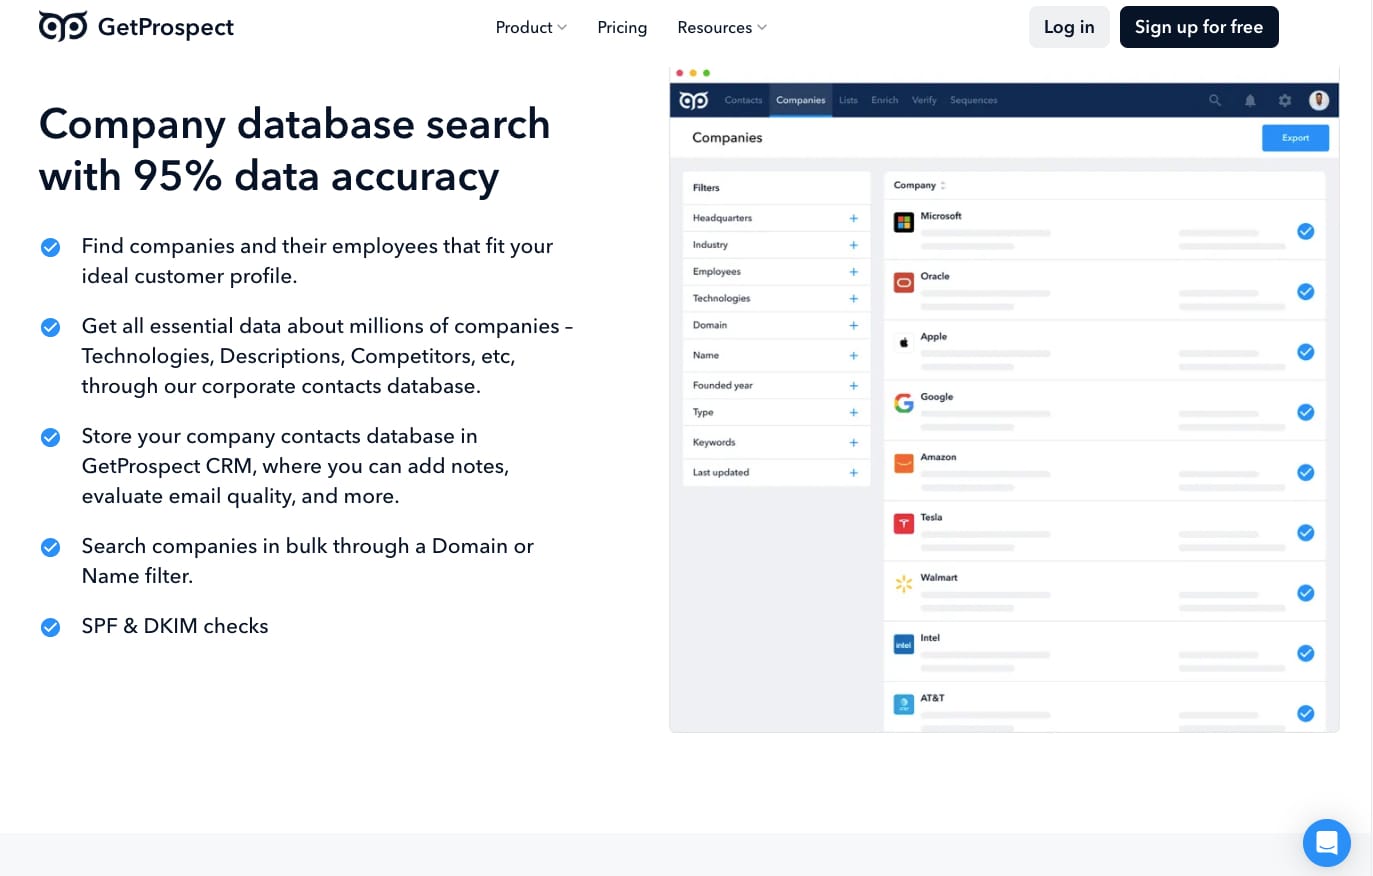This screenshot has width=1373, height=876.
Task: Expand the Technologies filter
Action: tap(853, 299)
